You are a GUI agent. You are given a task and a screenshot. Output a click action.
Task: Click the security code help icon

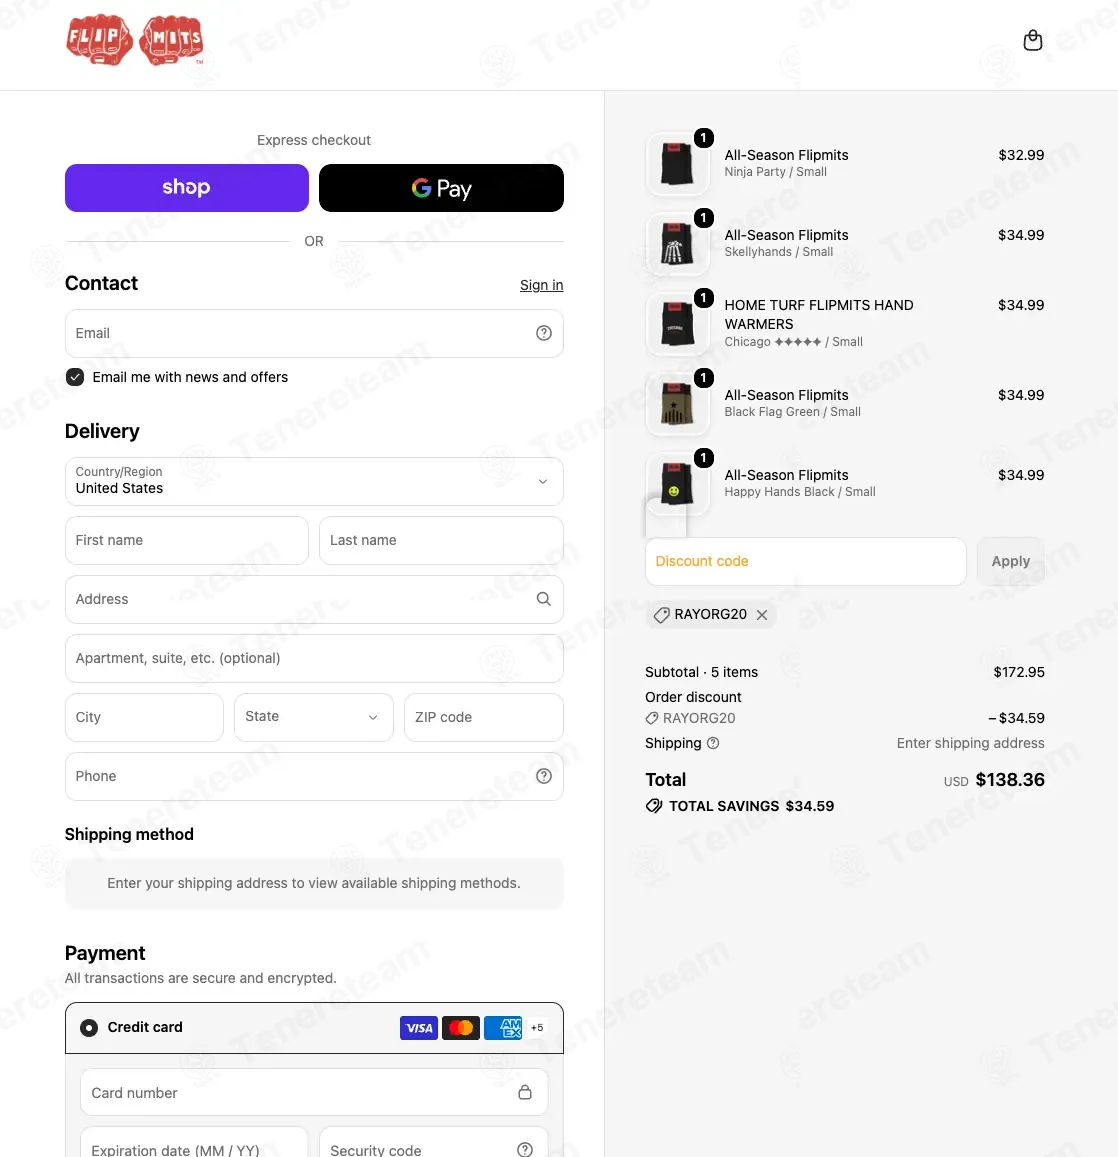click(x=525, y=1150)
